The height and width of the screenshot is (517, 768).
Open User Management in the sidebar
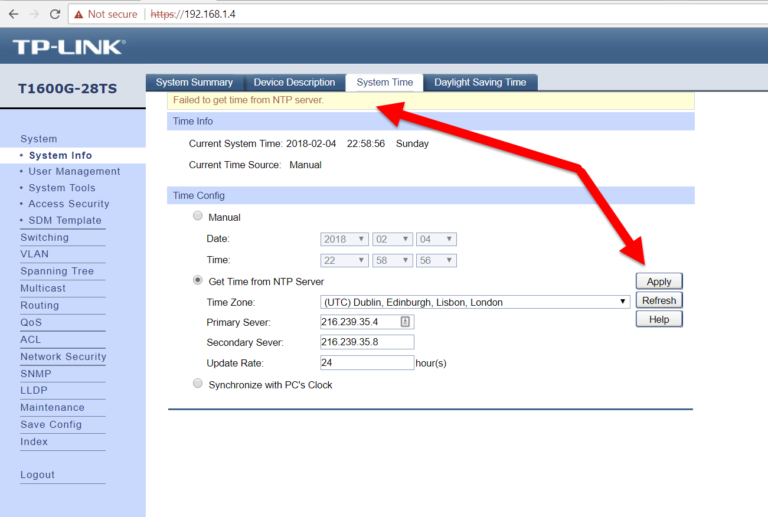74,171
